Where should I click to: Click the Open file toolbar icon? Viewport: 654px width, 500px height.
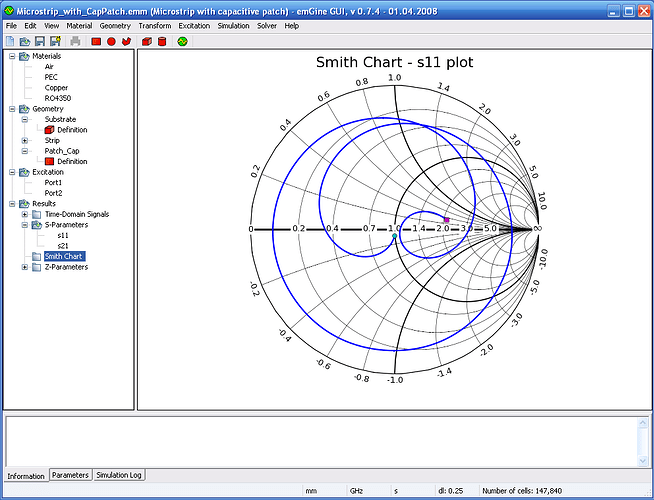(x=25, y=41)
